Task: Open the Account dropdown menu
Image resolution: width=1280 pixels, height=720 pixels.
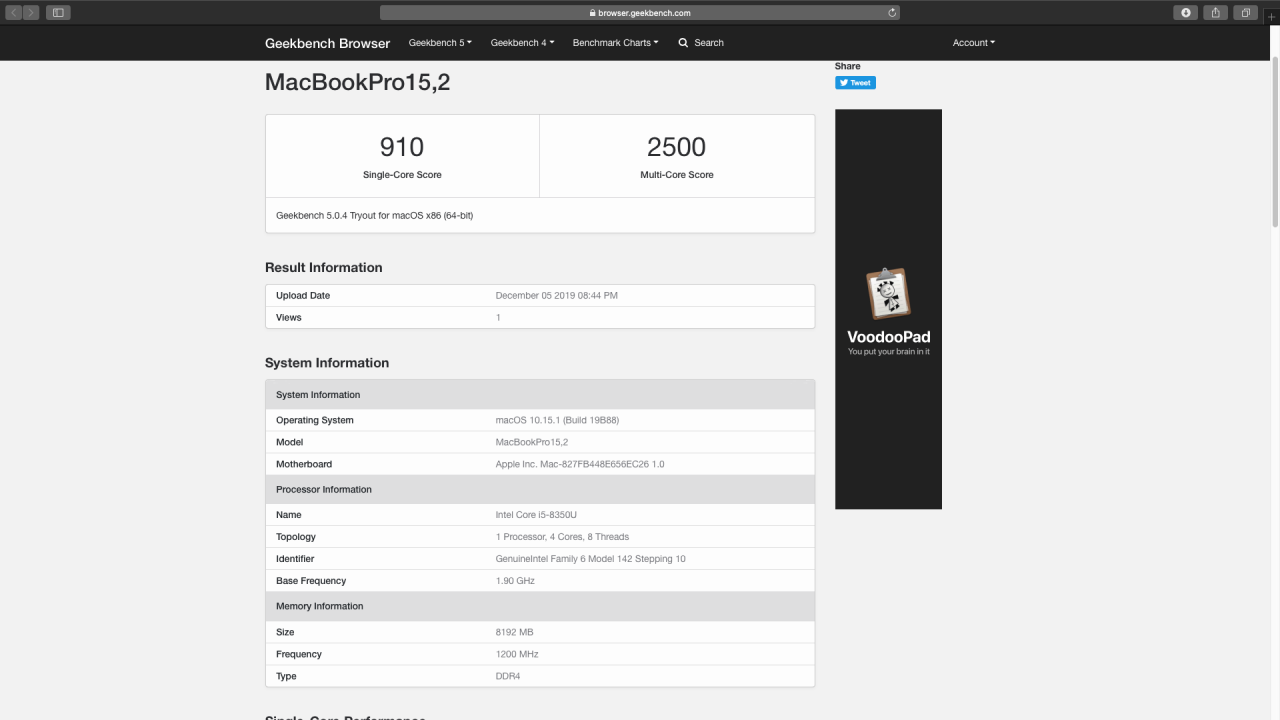Action: pos(973,43)
